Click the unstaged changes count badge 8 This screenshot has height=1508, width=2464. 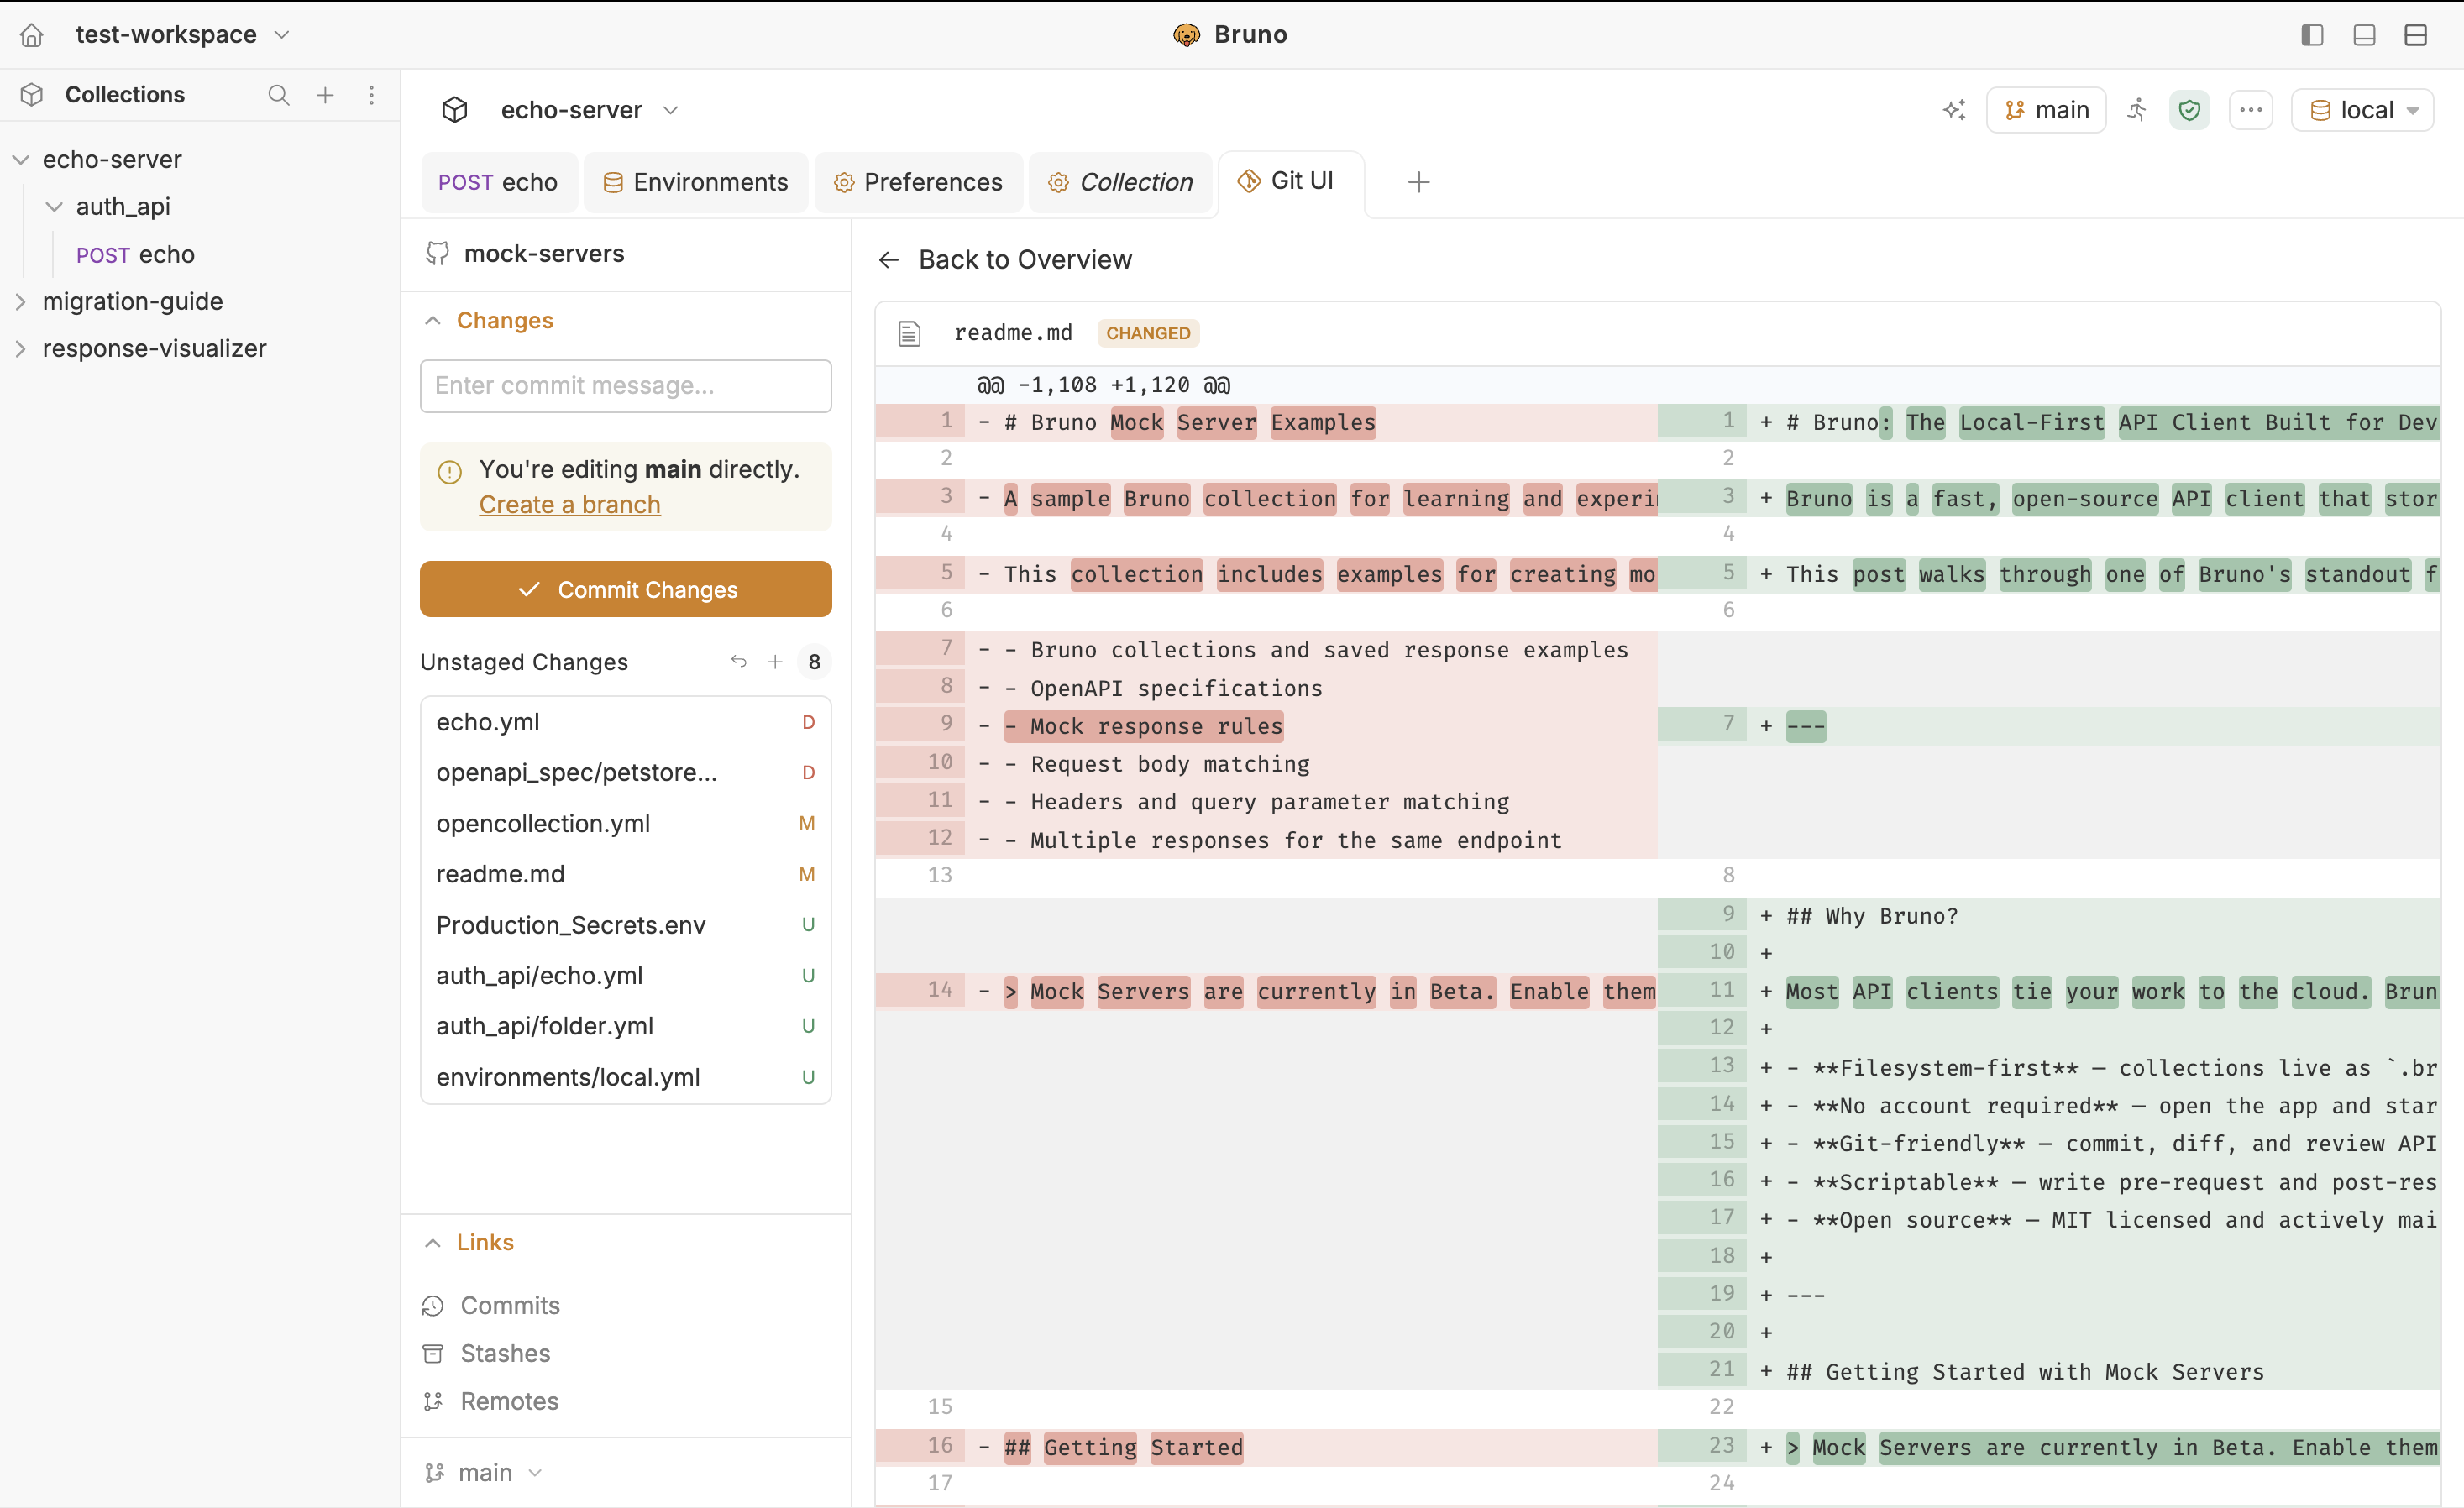(814, 662)
